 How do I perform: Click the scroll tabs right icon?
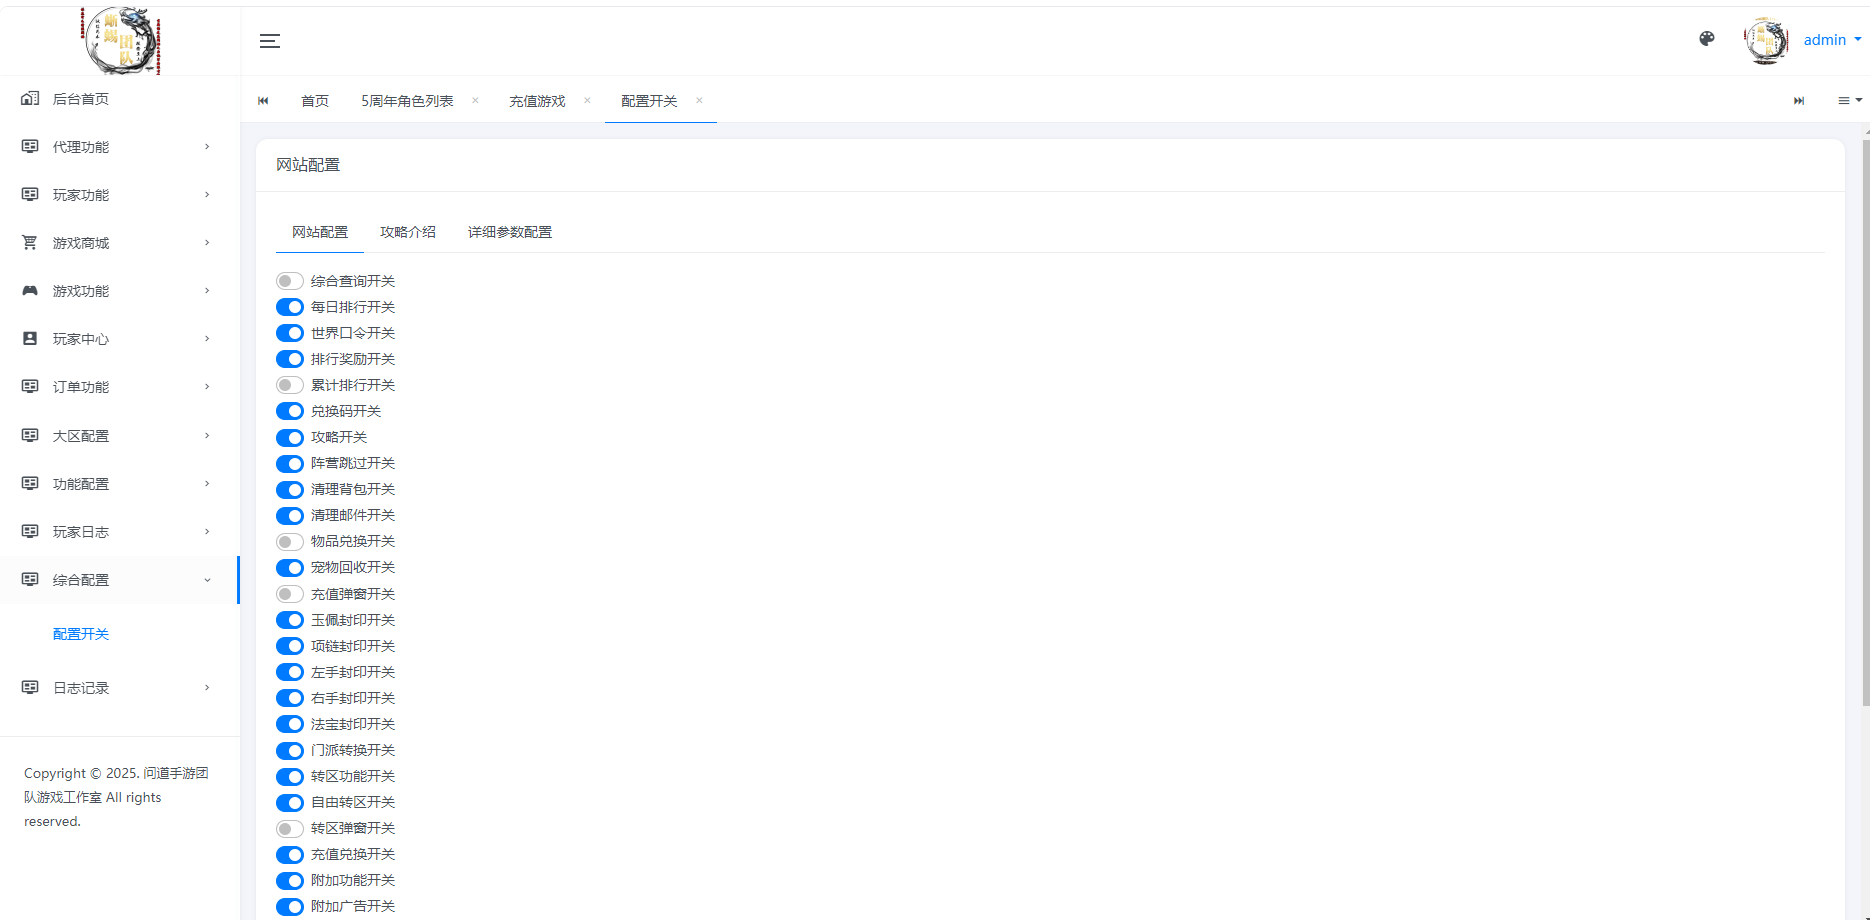pyautogui.click(x=1799, y=101)
